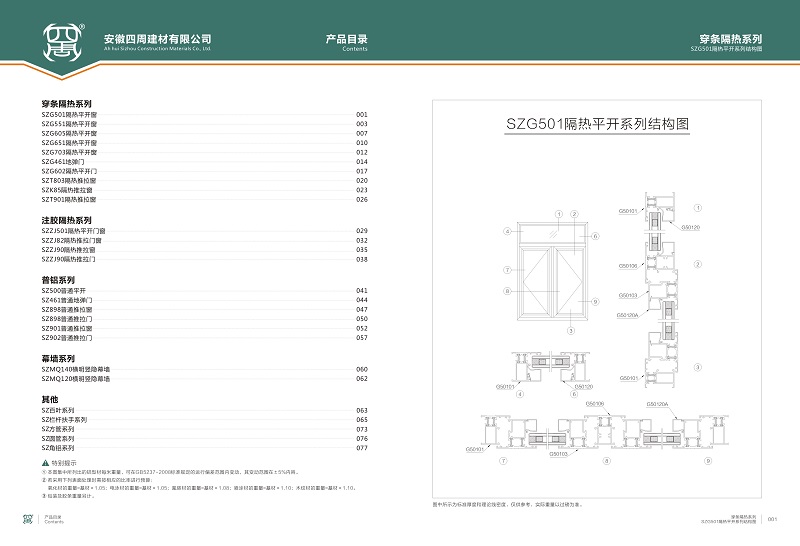This screenshot has width=800, height=546.
Task: Open the SZG501隔热平开窗 contents entry
Action: click(x=69, y=115)
